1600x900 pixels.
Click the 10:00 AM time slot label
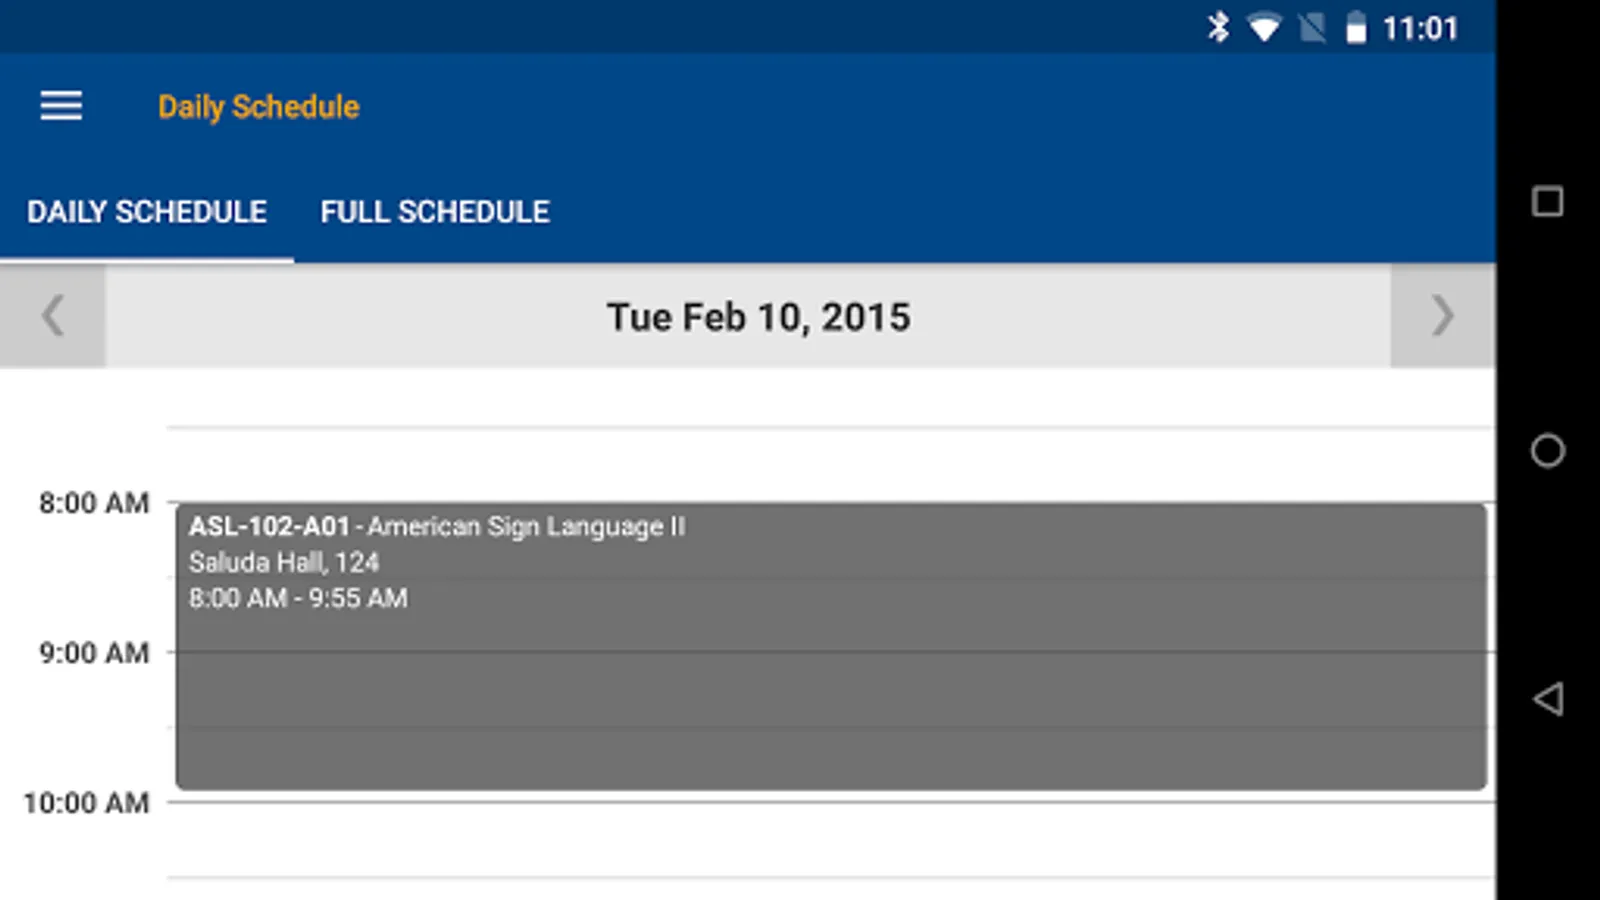[86, 803]
